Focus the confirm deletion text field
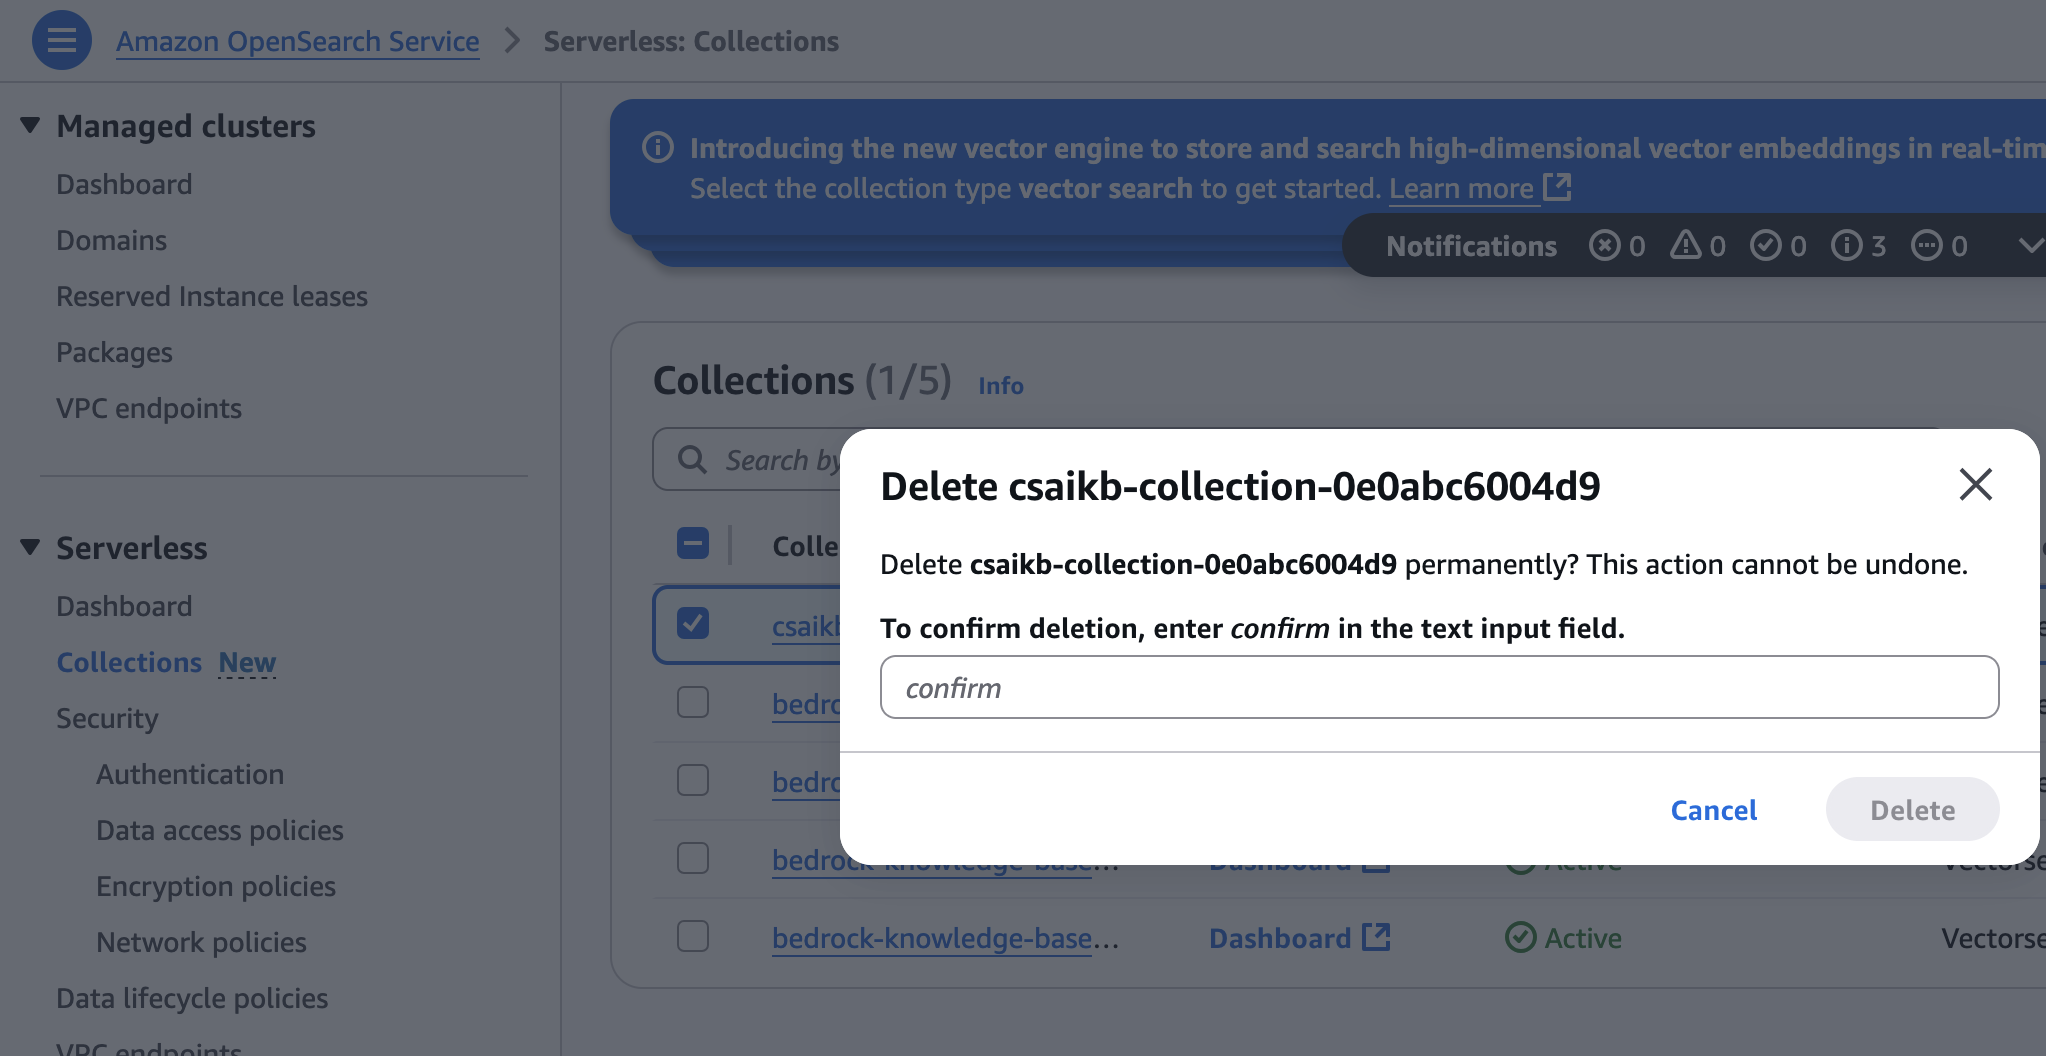 pyautogui.click(x=1439, y=687)
